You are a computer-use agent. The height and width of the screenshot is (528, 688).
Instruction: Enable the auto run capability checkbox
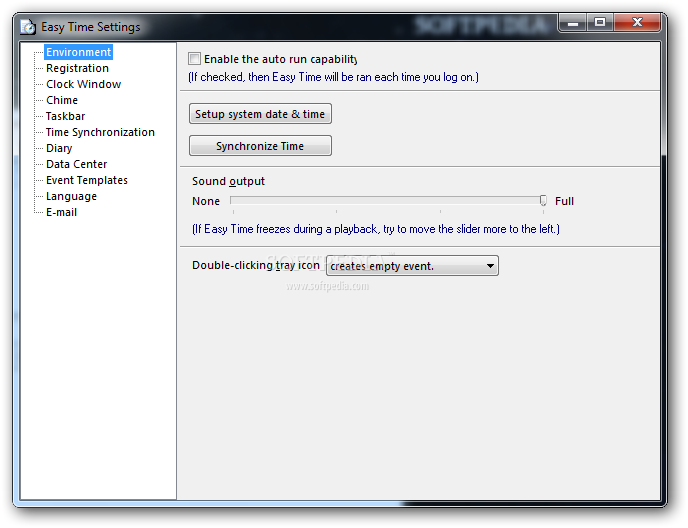(x=194, y=58)
